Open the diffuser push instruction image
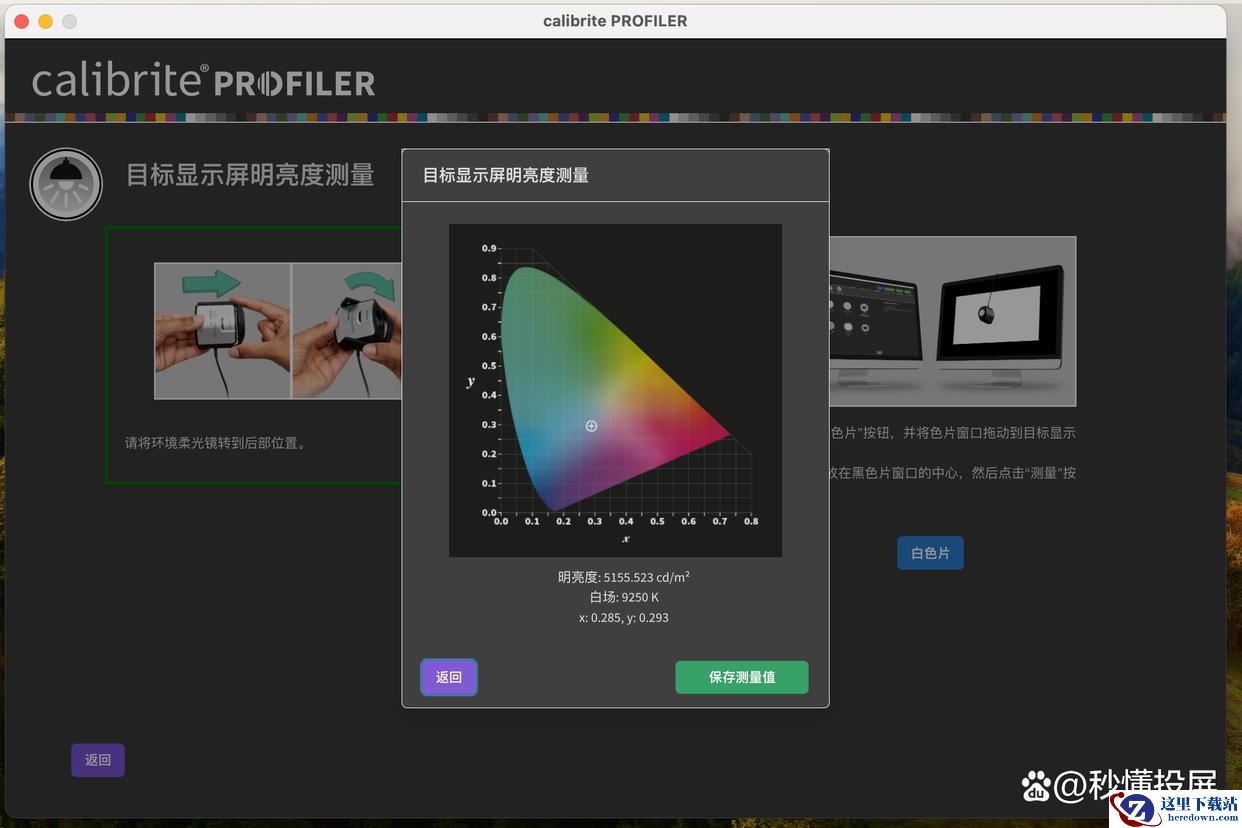The height and width of the screenshot is (828, 1242). coord(222,331)
